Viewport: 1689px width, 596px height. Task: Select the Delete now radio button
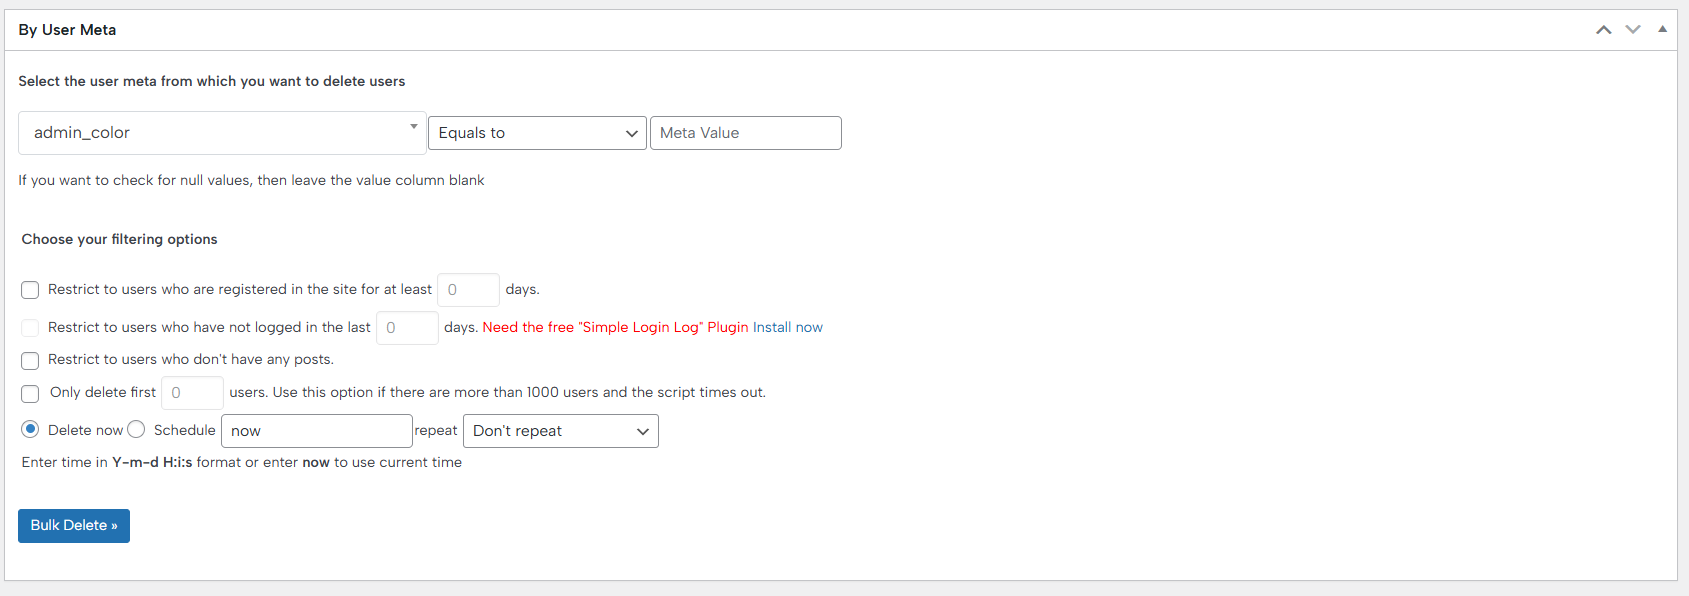tap(30, 429)
